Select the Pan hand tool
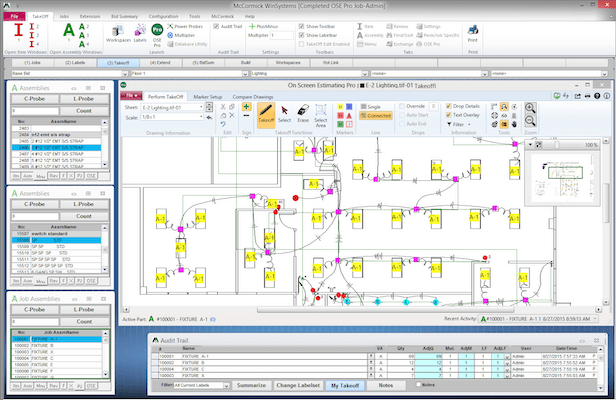This screenshot has width=616, height=400. pyautogui.click(x=514, y=124)
